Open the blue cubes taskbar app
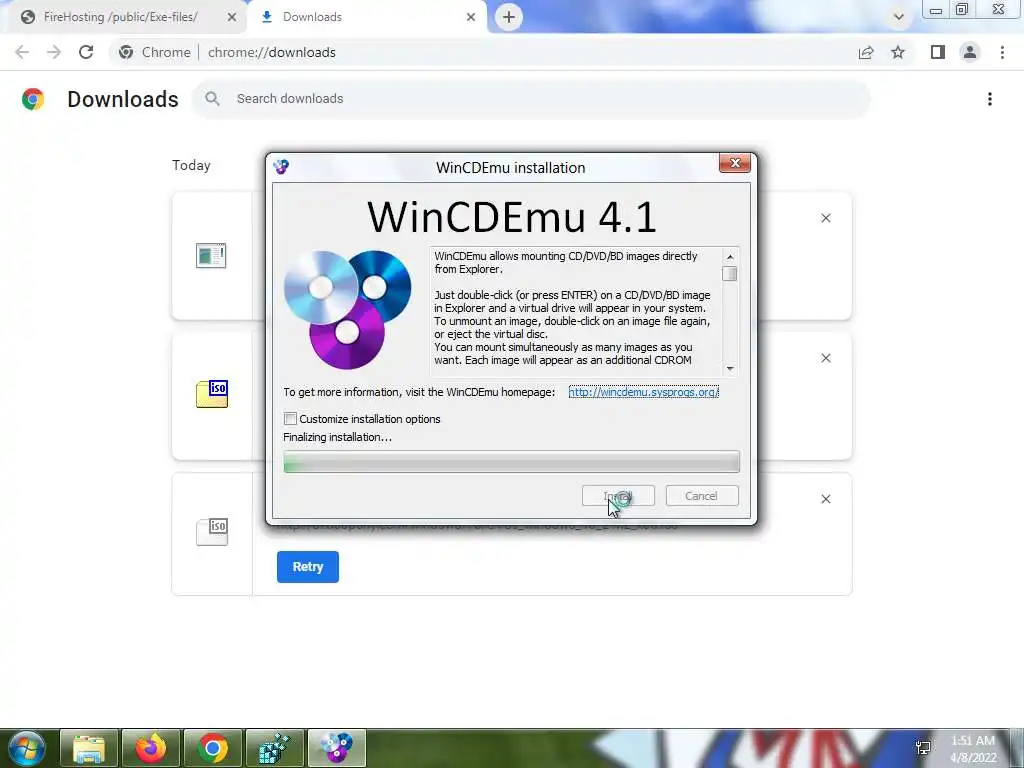Image resolution: width=1024 pixels, height=768 pixels. 275,748
